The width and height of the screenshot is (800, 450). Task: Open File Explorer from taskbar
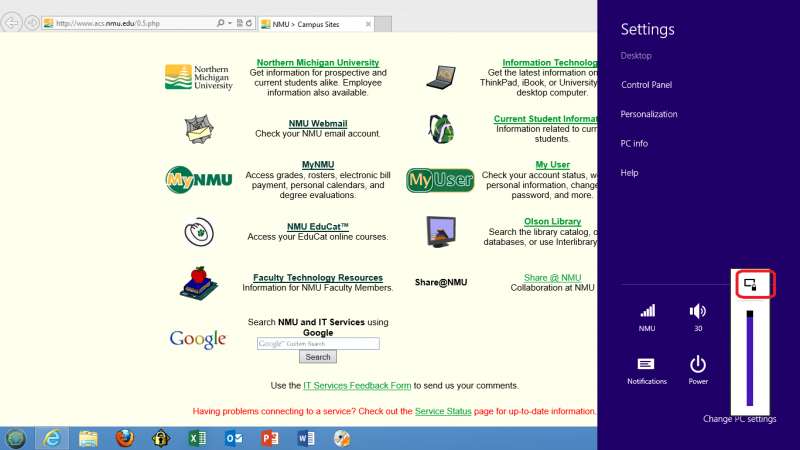[x=88, y=438]
